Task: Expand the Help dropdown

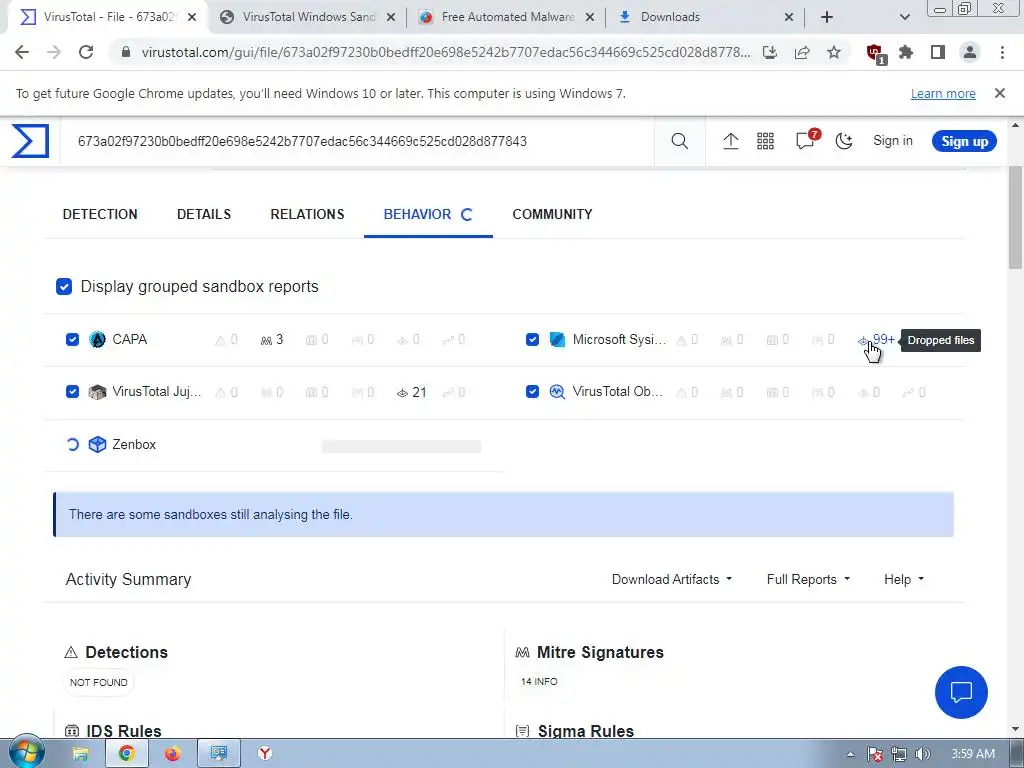Action: (904, 579)
